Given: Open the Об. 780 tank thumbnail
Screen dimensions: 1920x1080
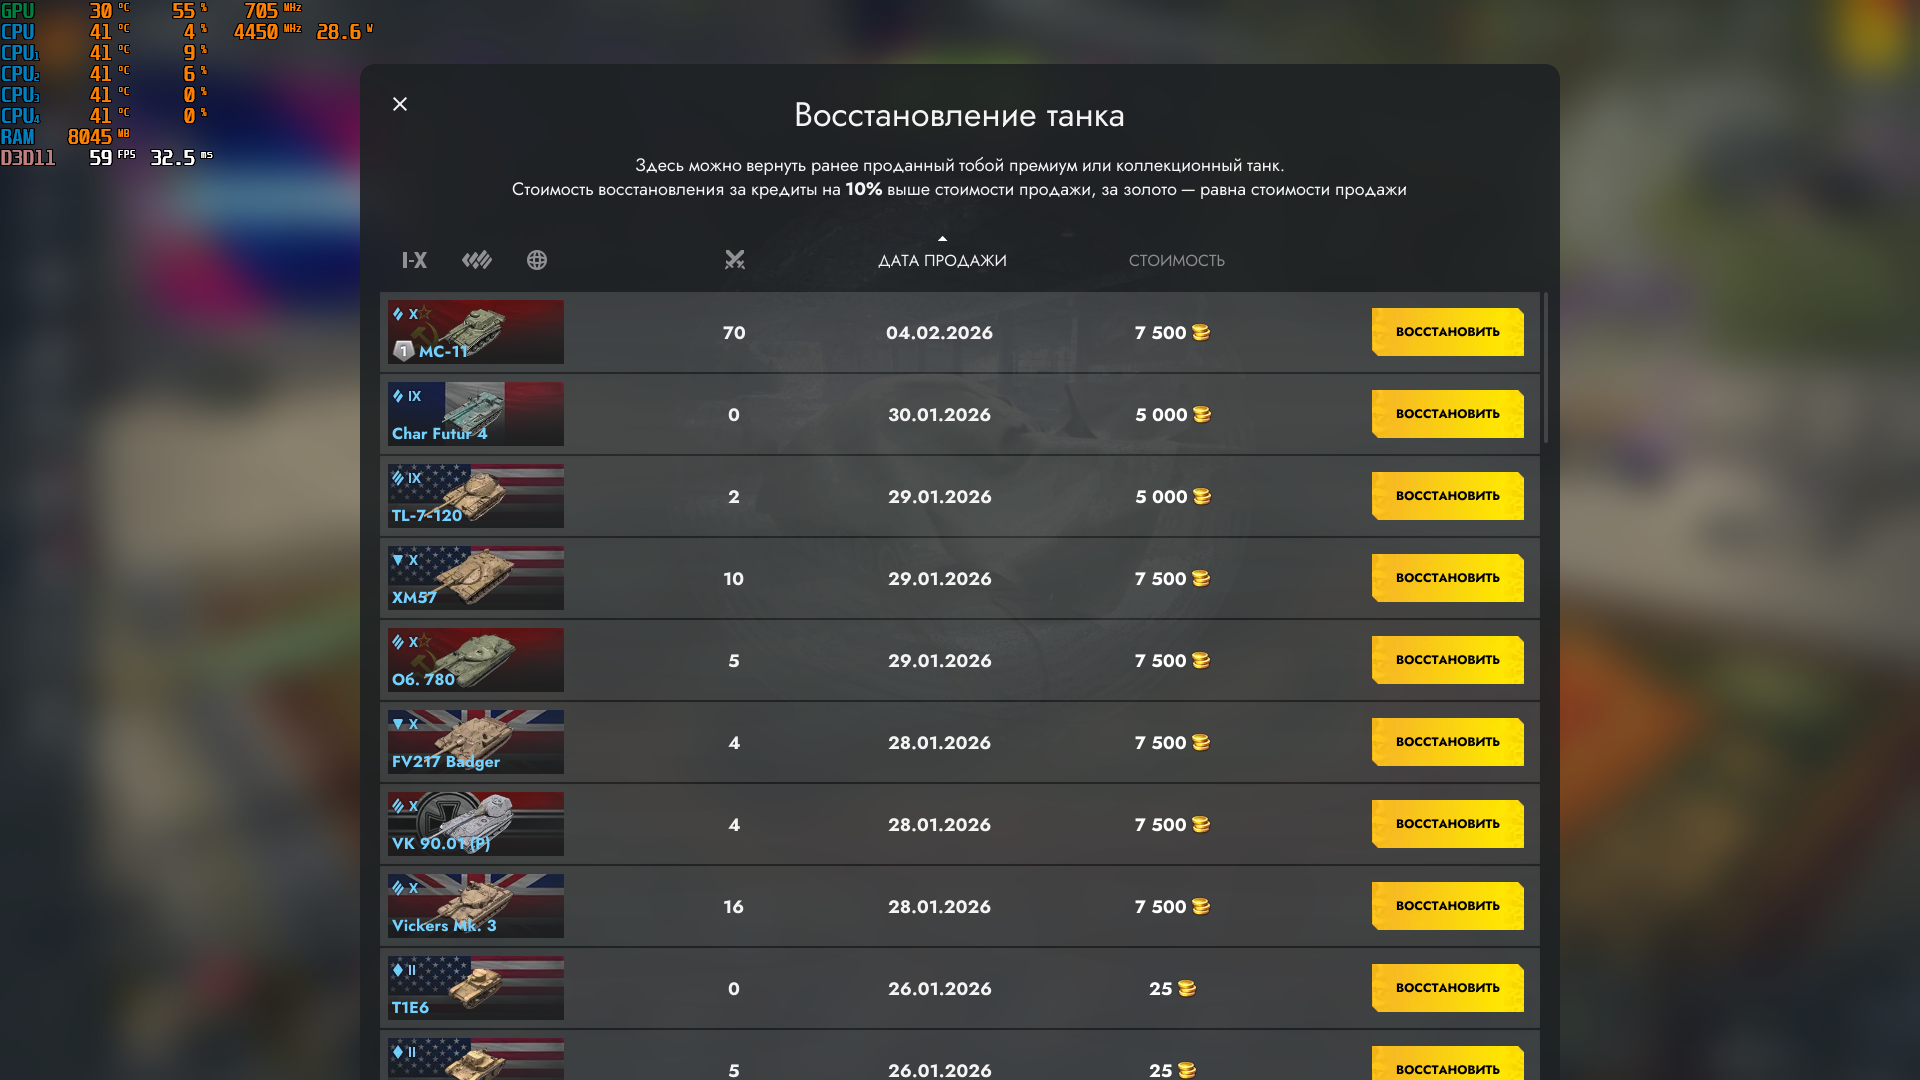Looking at the screenshot, I should pyautogui.click(x=476, y=660).
